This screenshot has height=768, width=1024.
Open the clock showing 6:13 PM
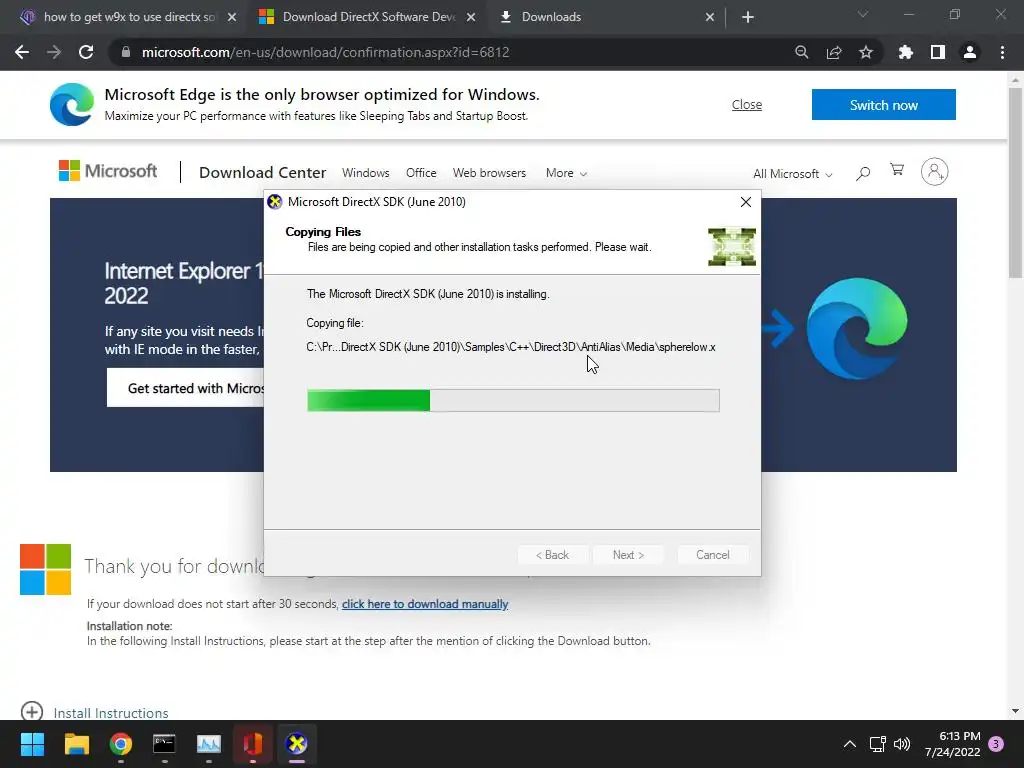(953, 744)
